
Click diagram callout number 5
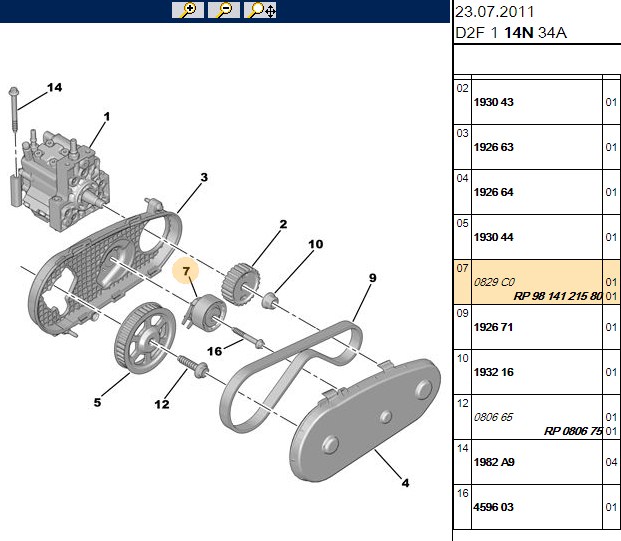point(97,403)
